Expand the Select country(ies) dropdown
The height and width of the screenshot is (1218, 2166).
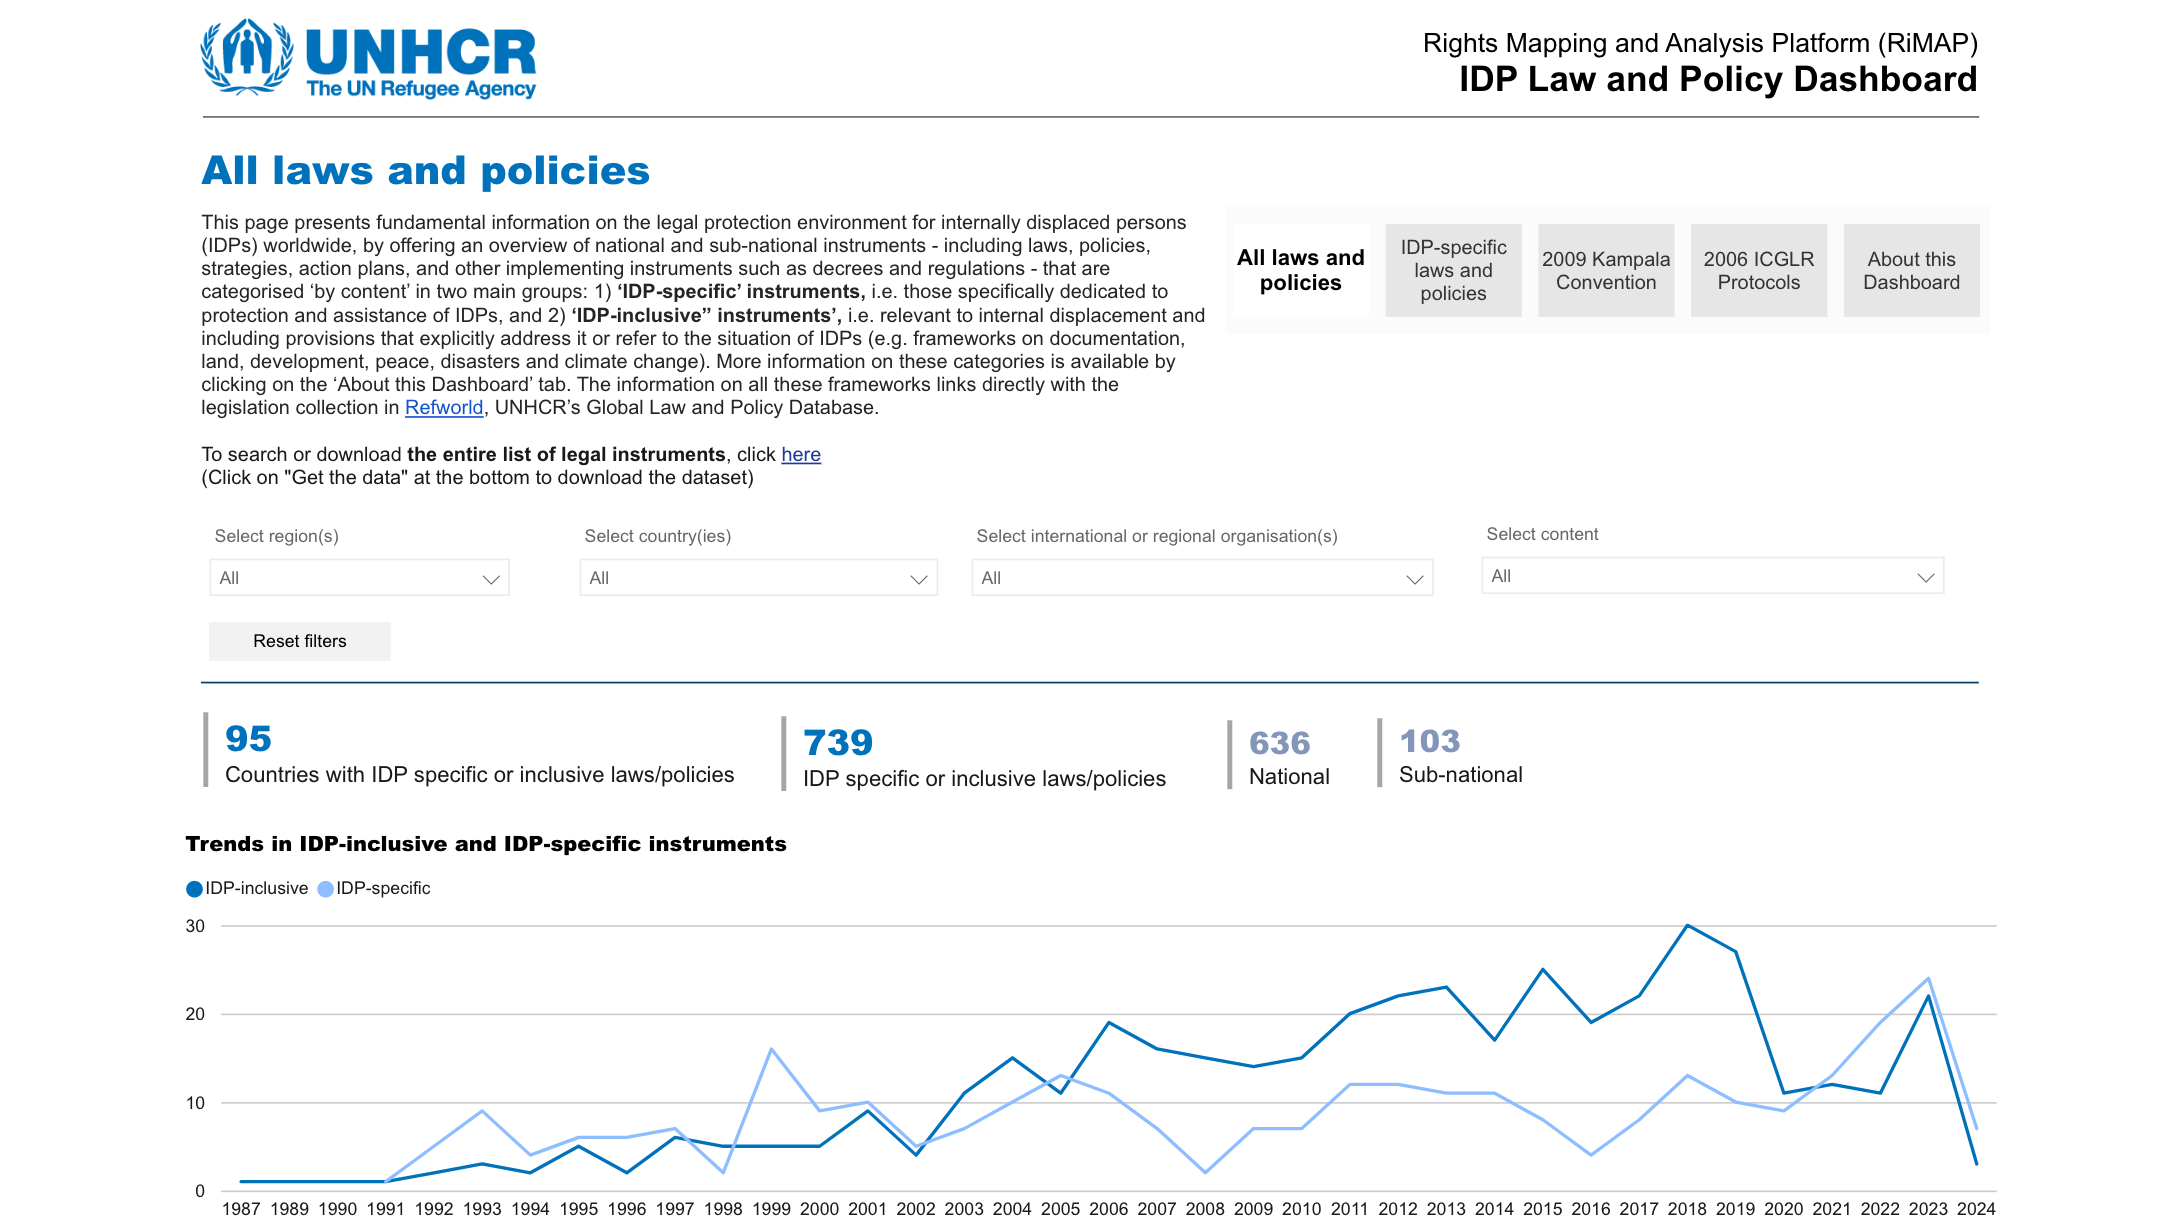(x=759, y=579)
